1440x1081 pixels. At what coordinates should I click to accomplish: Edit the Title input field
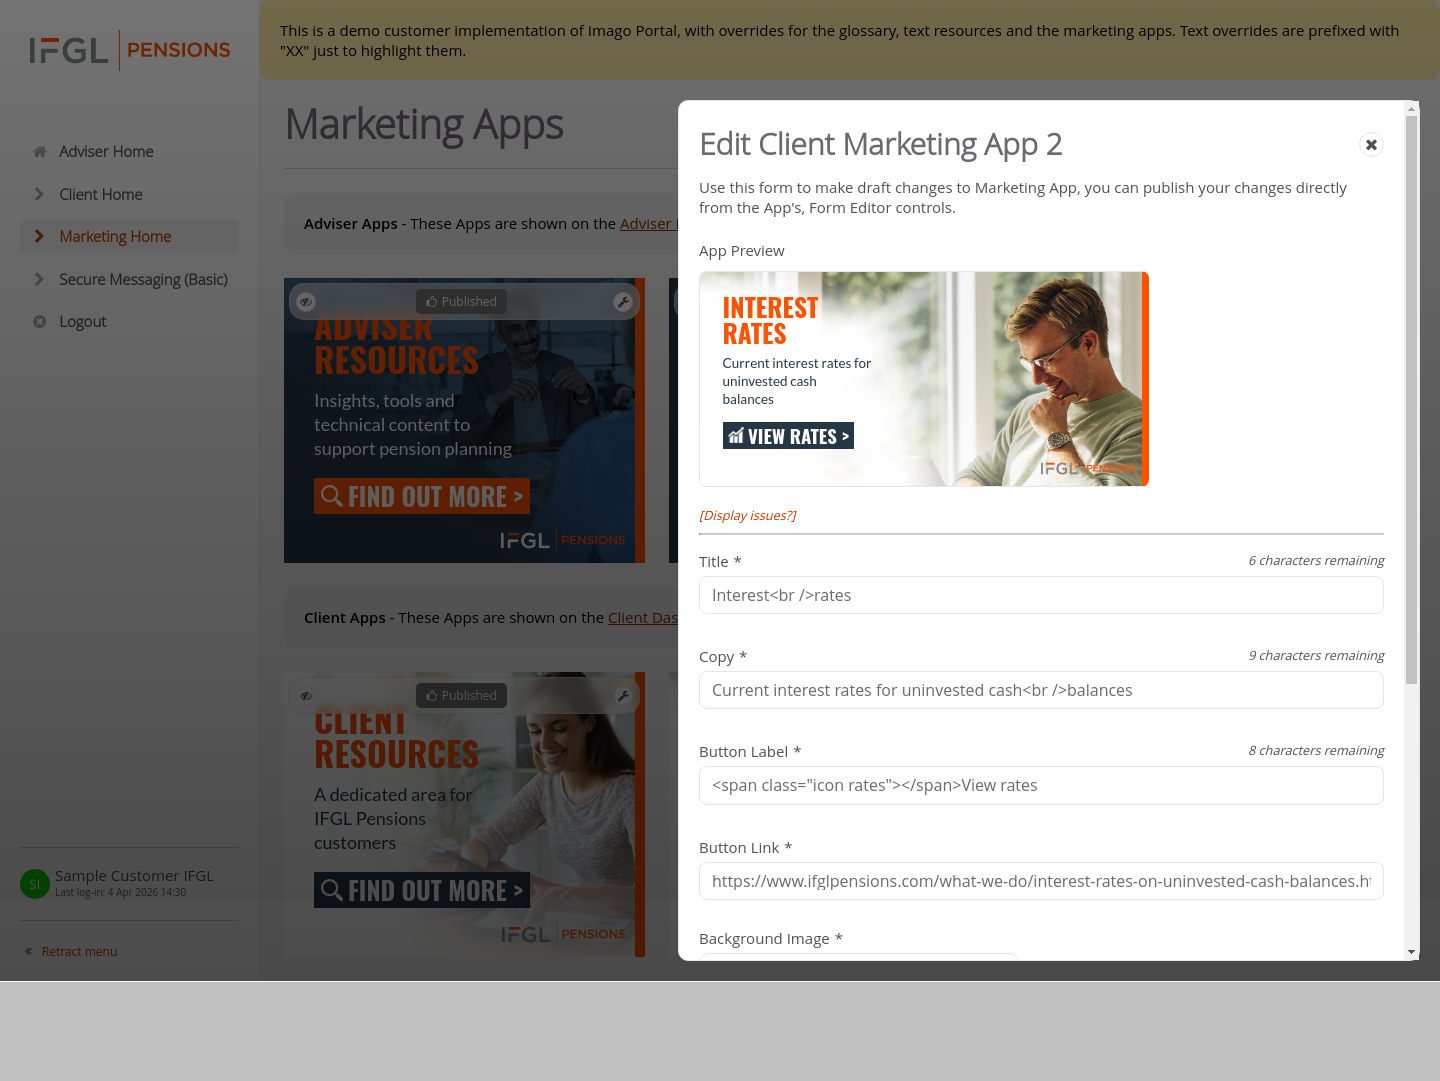coord(1041,595)
